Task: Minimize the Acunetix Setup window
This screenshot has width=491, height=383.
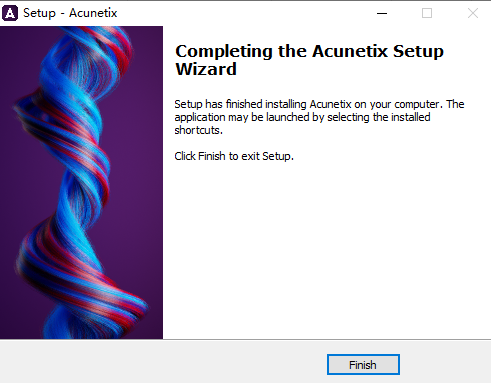Action: click(382, 13)
